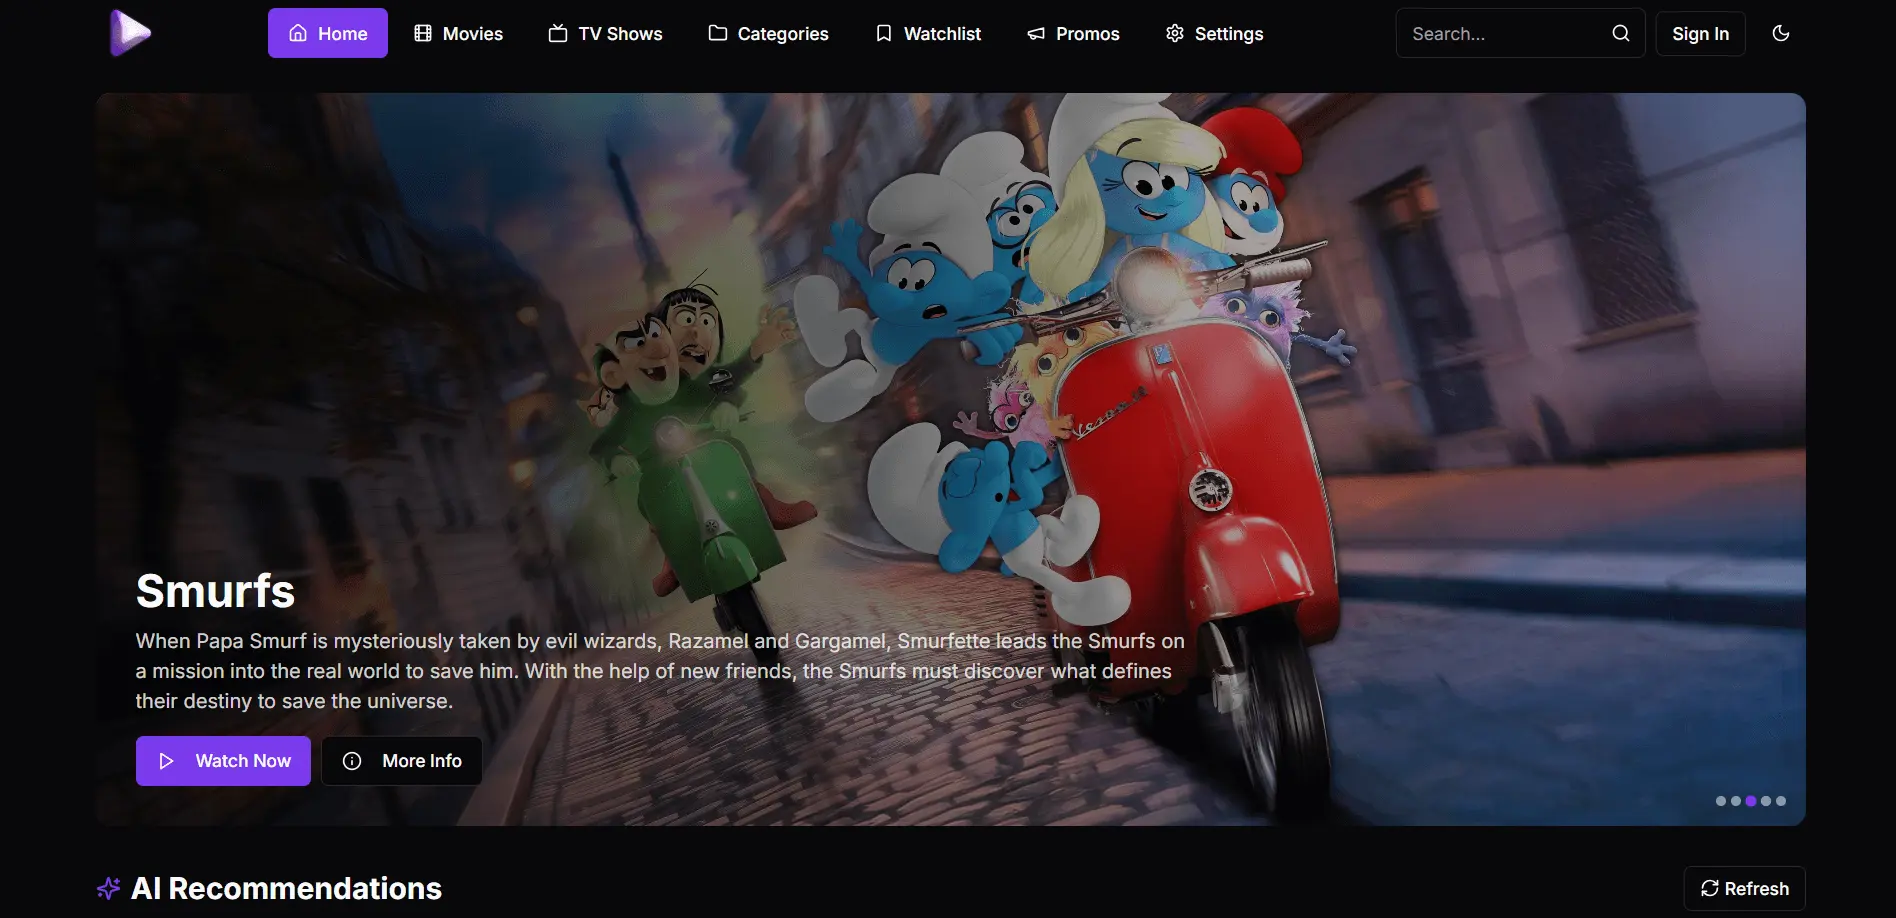Click the purple play logo icon

(x=130, y=33)
